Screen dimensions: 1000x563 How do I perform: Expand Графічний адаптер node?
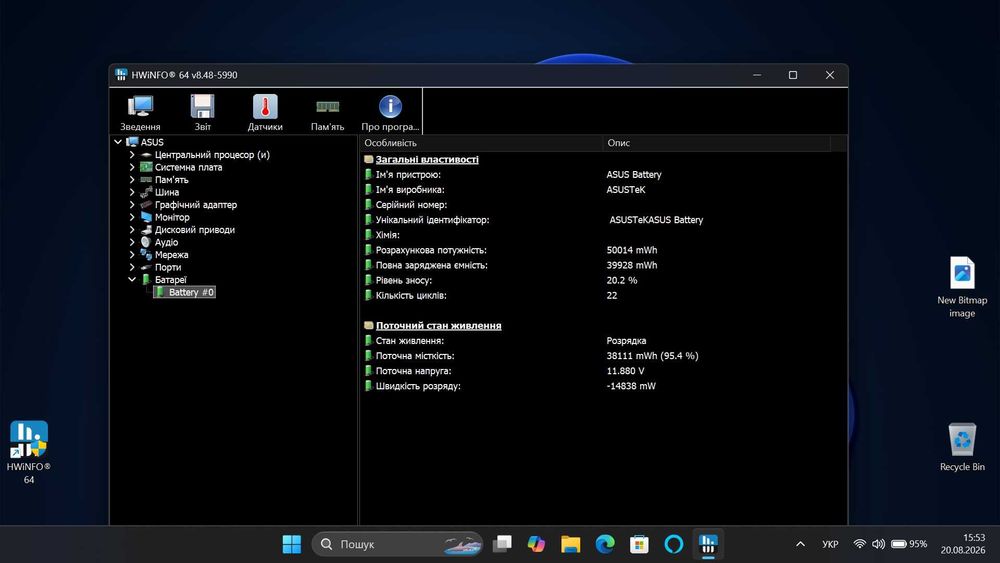coord(132,205)
